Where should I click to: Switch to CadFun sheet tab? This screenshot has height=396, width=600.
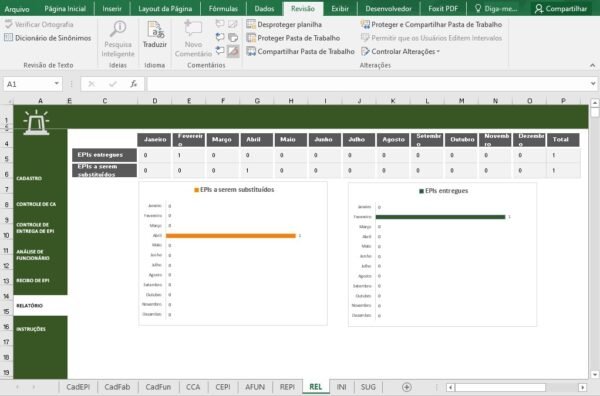[x=158, y=387]
